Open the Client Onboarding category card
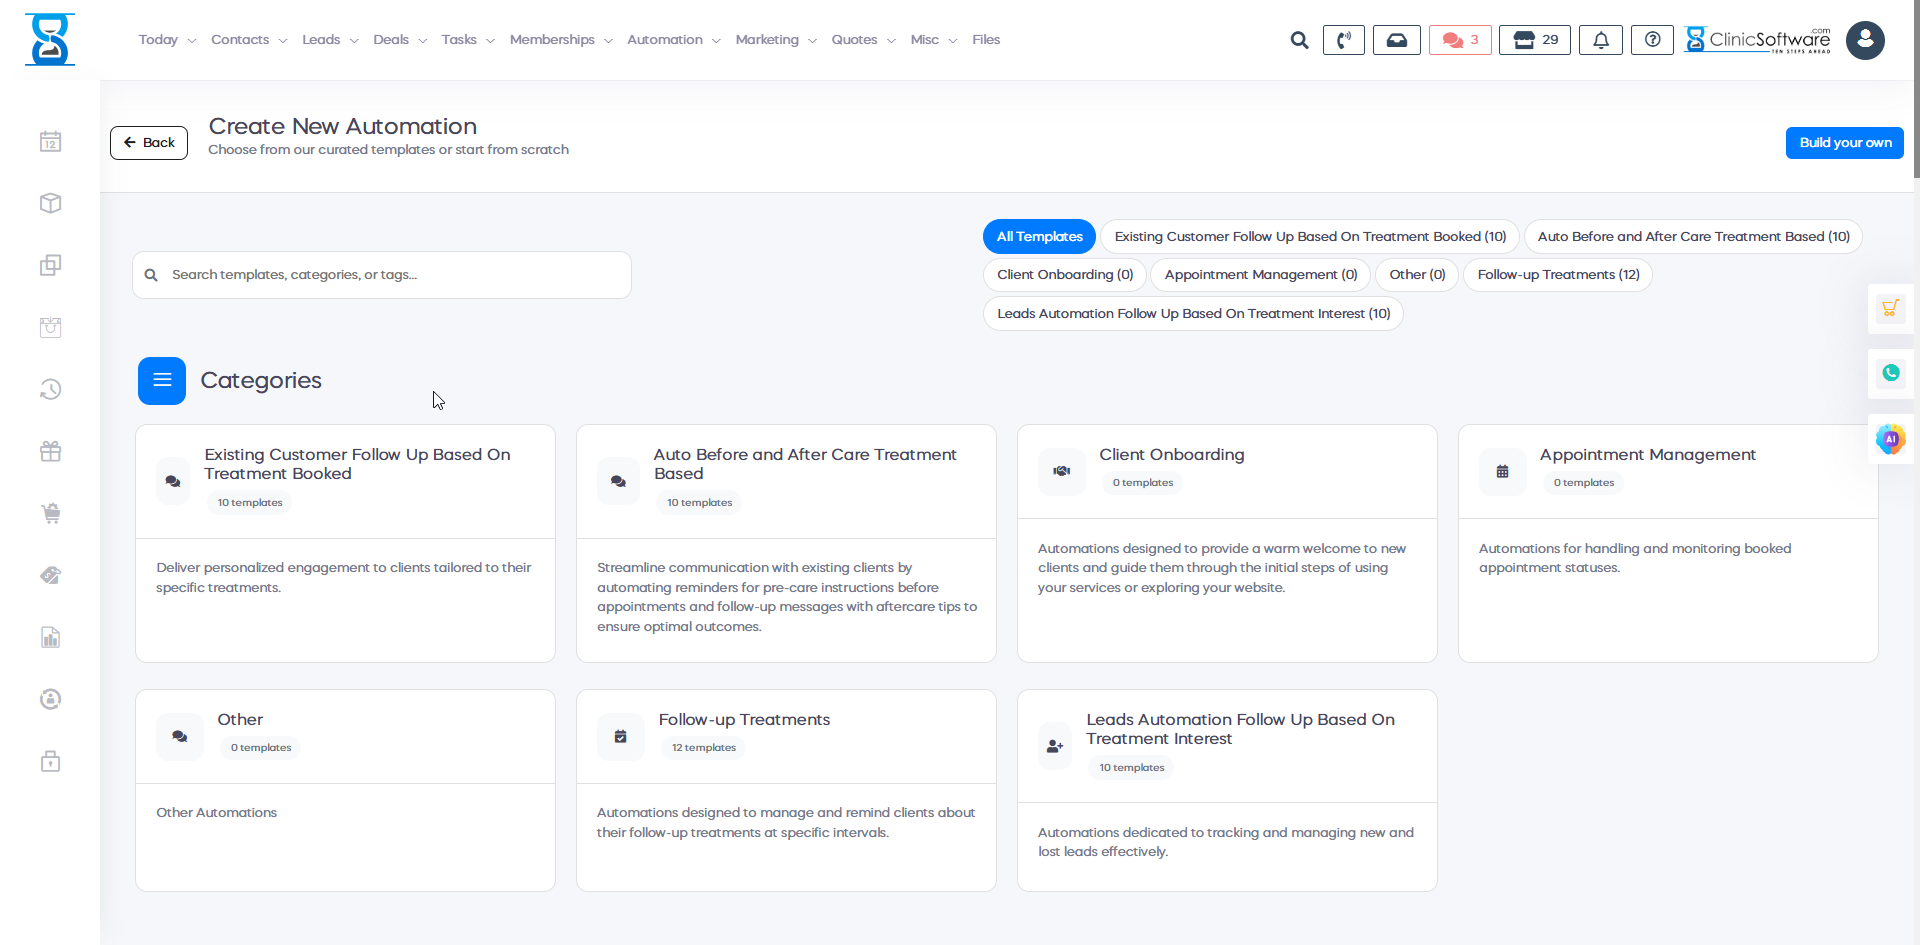1920x945 pixels. (x=1226, y=543)
